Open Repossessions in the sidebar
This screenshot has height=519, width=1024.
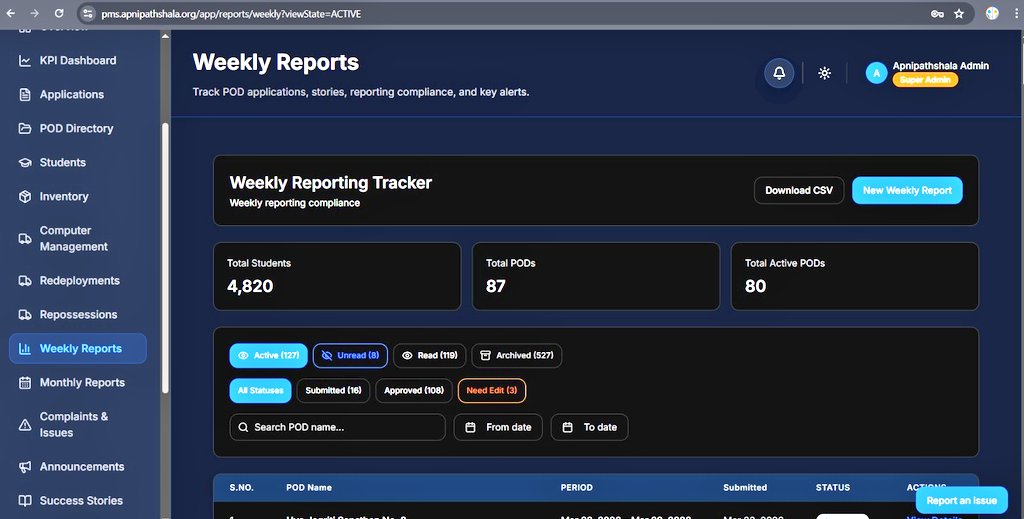pos(78,315)
